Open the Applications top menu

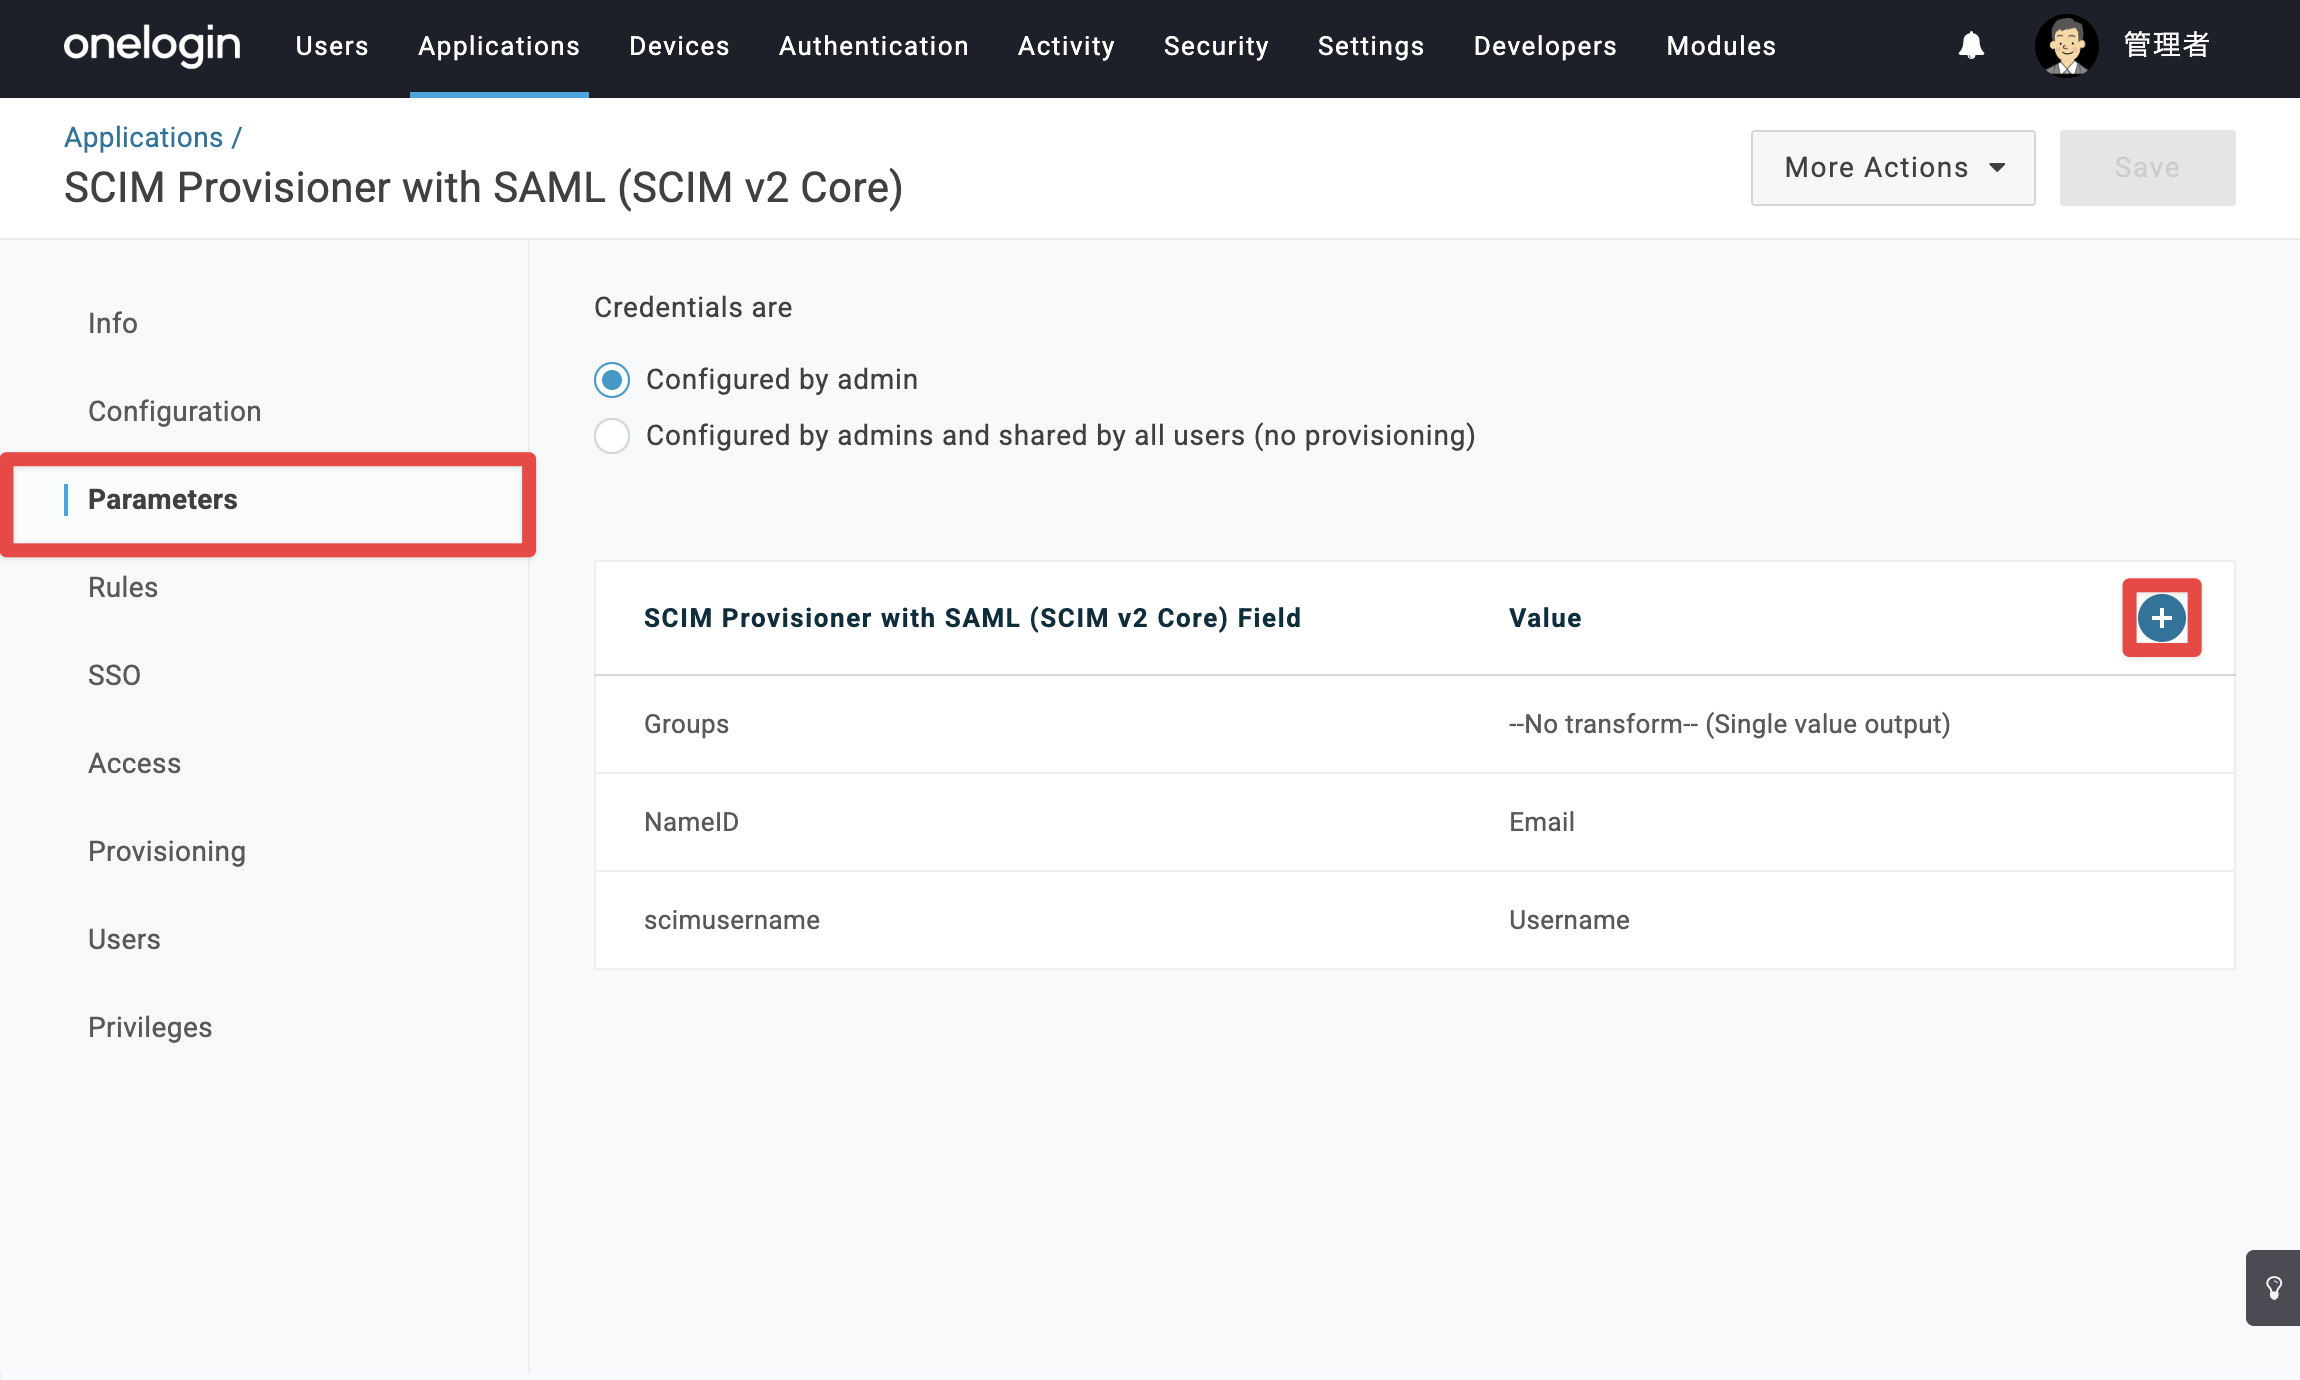point(499,46)
